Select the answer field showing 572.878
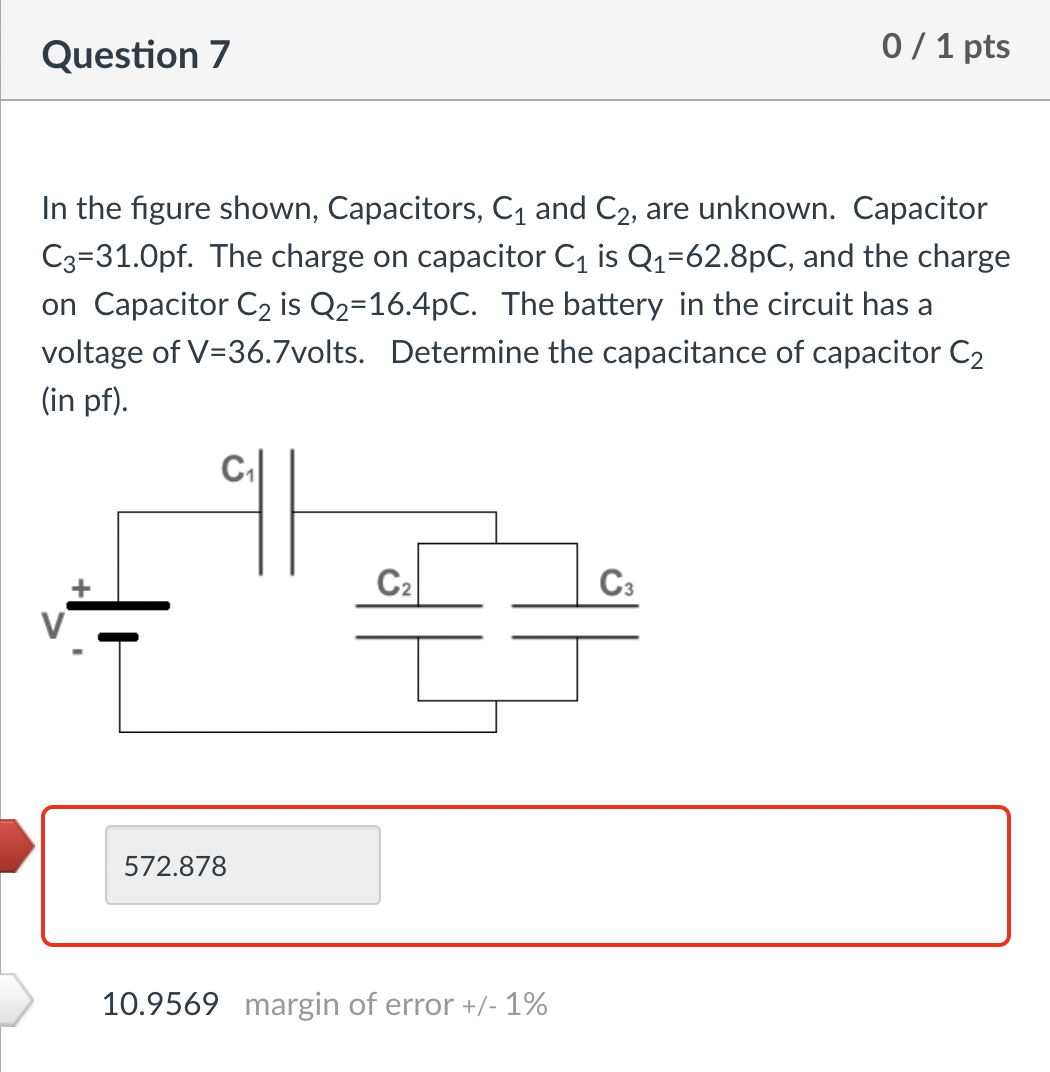The image size is (1050, 1072). 242,865
